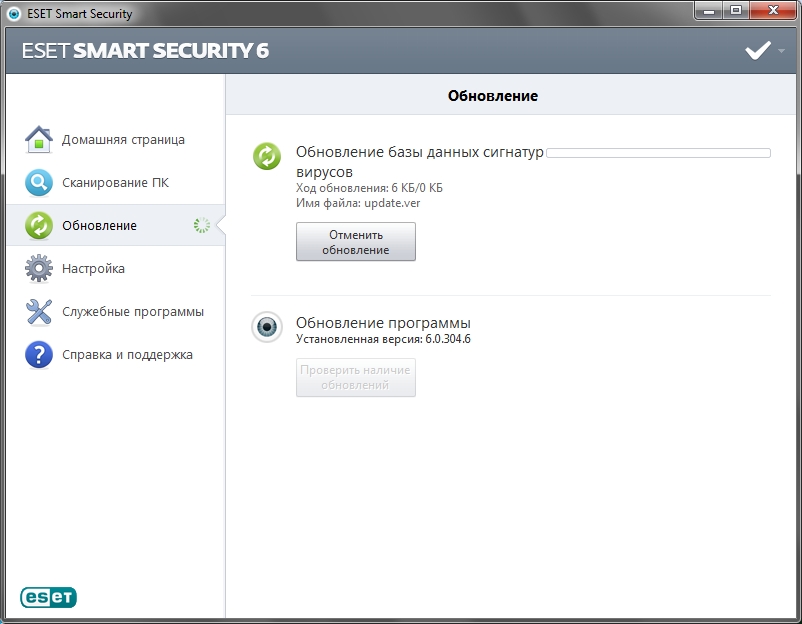Click the Проверить наличие обновлений button
802x624 pixels.
click(x=355, y=377)
